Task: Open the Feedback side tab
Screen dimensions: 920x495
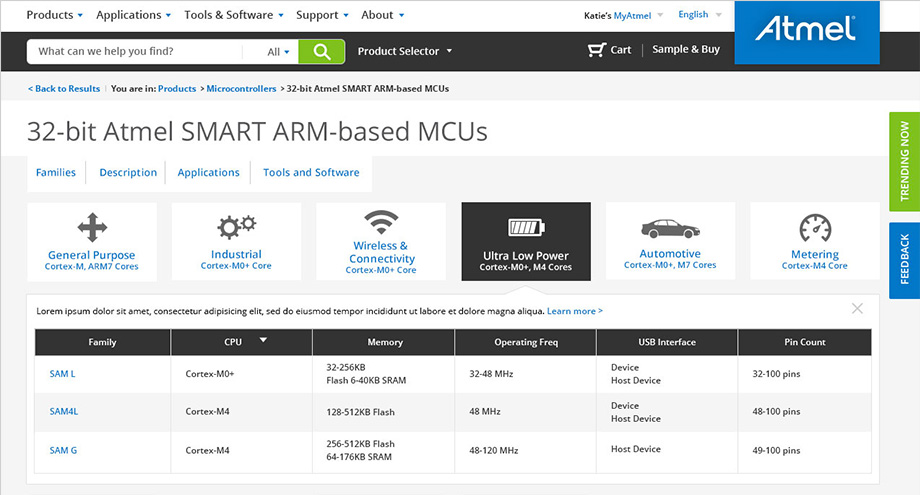Action: tap(904, 260)
